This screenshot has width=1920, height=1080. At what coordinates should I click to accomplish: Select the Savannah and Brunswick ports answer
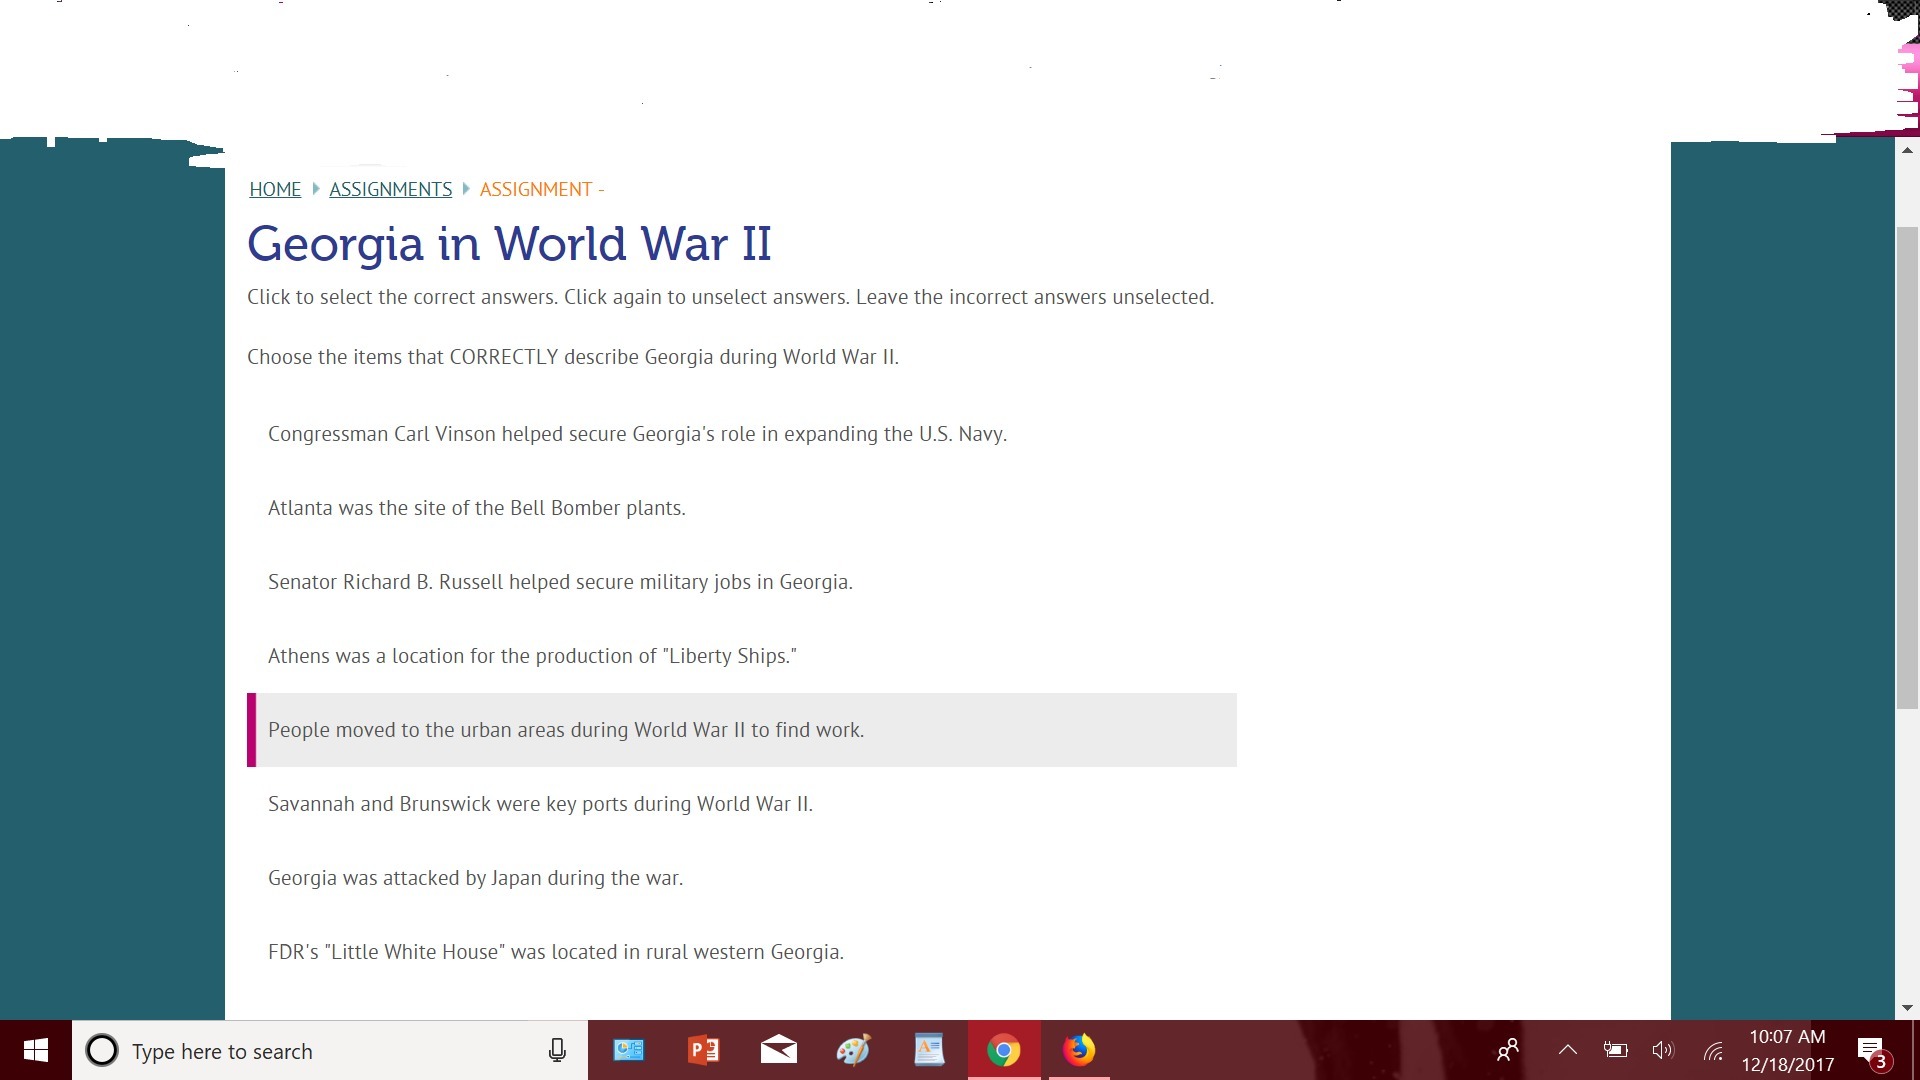click(x=540, y=804)
